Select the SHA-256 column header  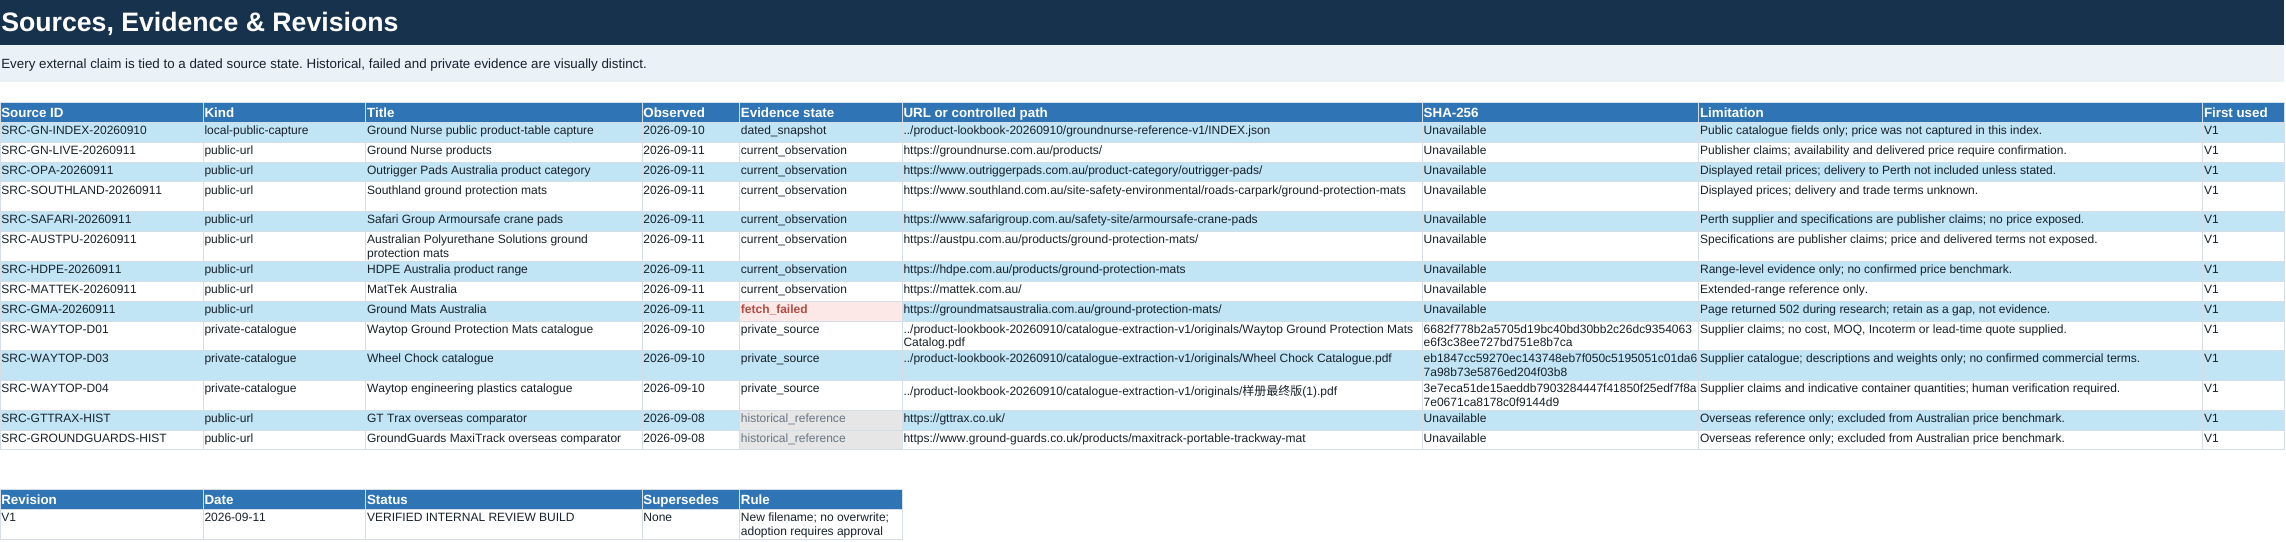1560,112
